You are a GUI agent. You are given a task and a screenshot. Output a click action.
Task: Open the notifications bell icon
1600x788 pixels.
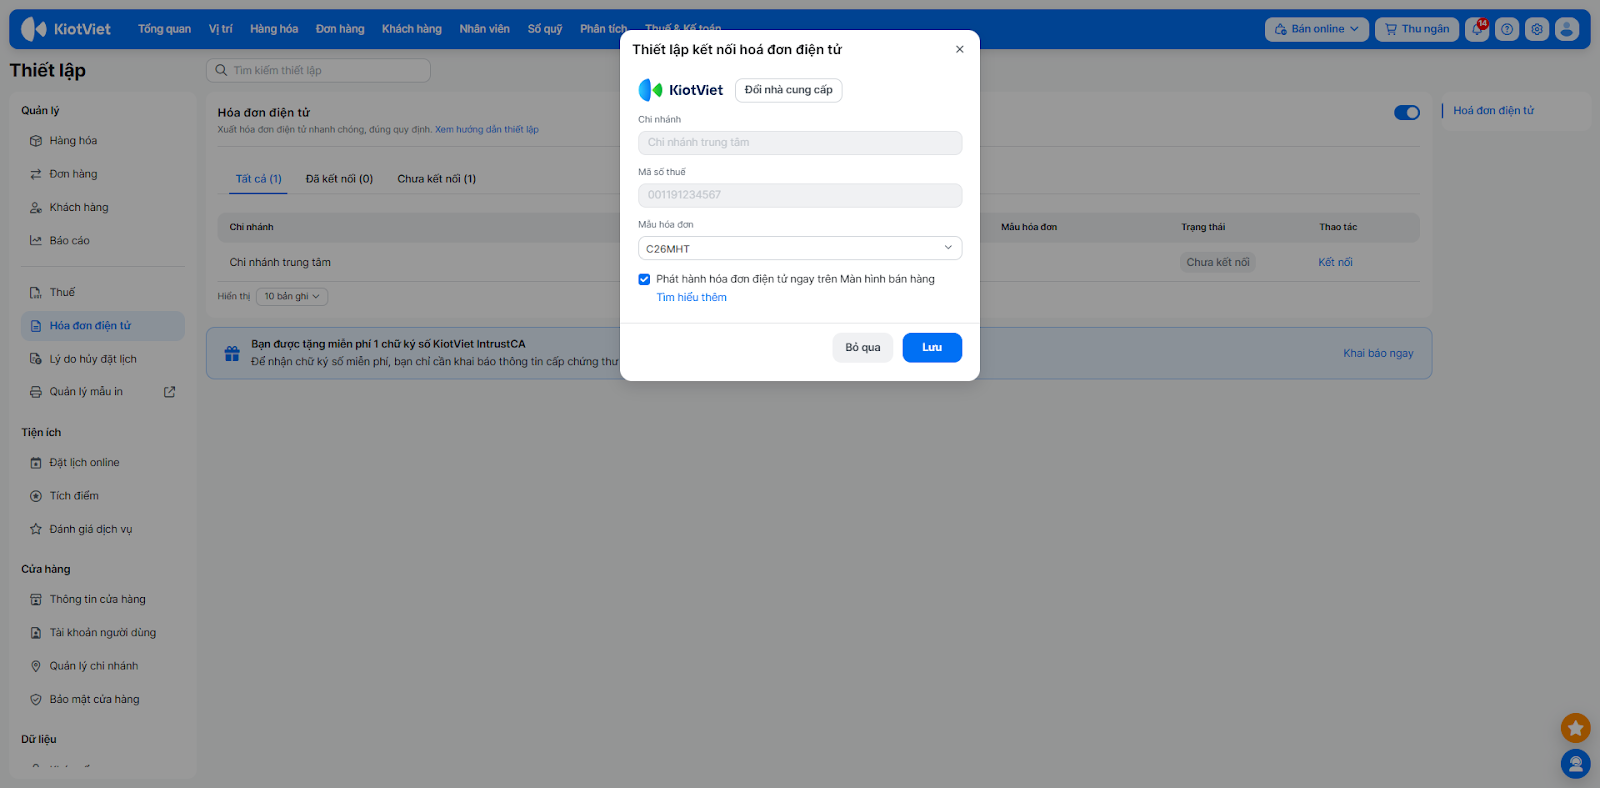(1477, 29)
